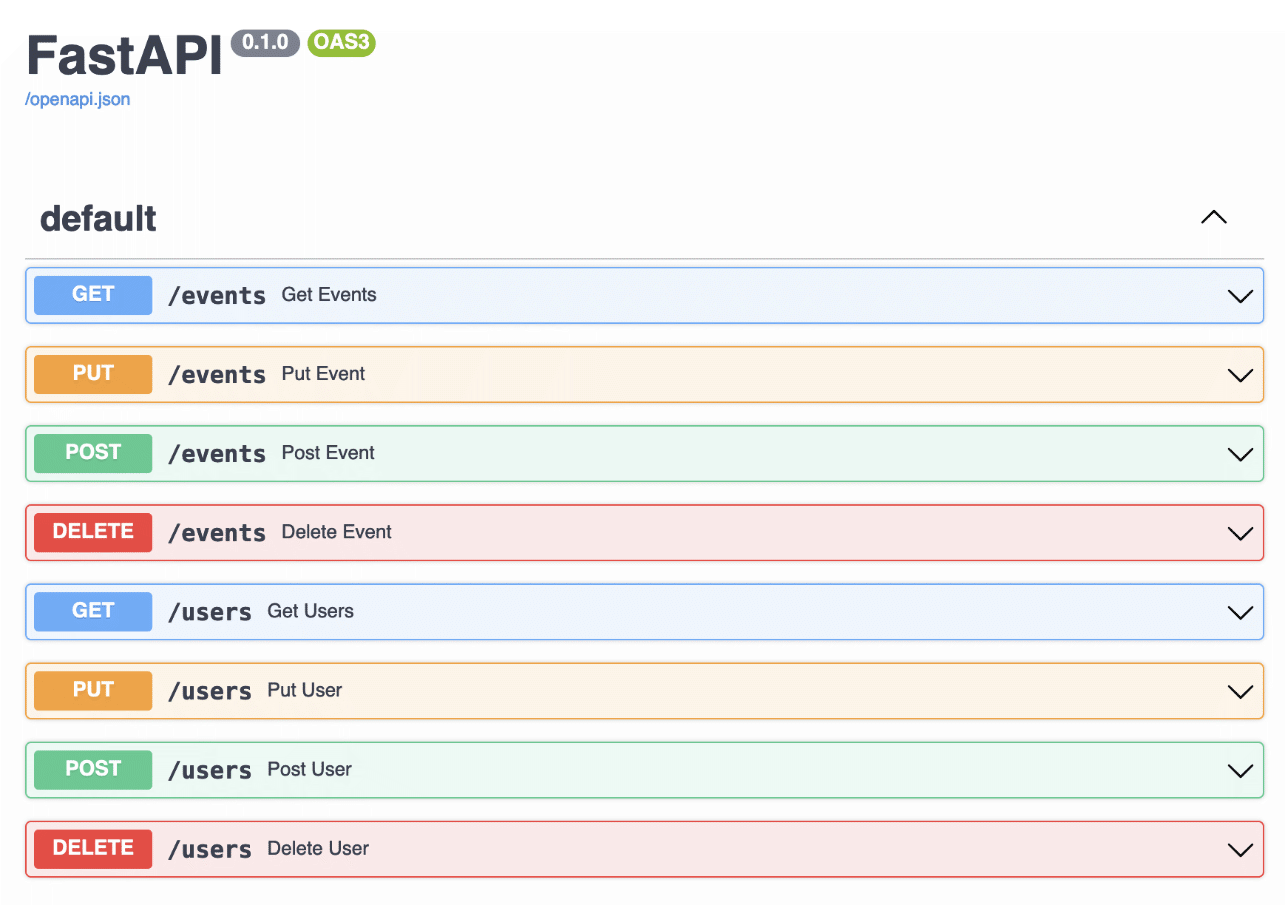Click the POST badge for /users
Viewport: 1285px width, 905px height.
tap(93, 769)
